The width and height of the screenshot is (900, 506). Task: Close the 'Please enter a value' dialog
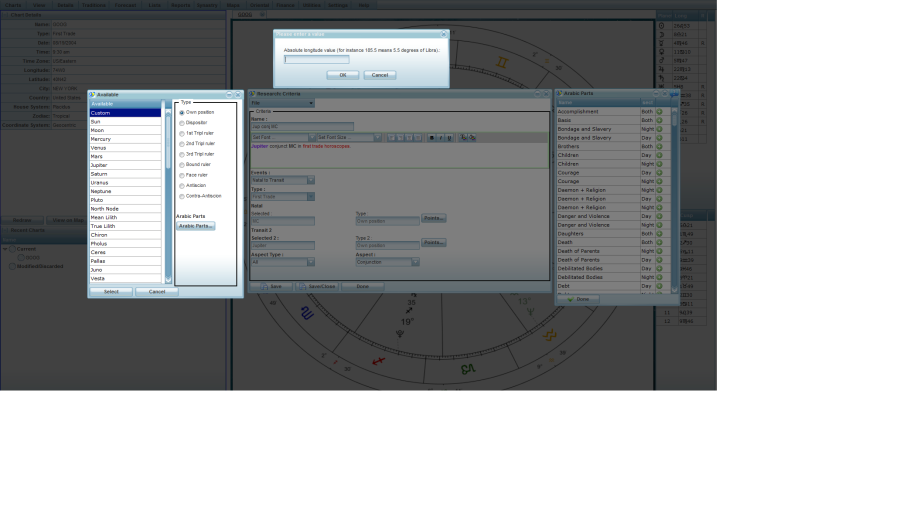(444, 34)
